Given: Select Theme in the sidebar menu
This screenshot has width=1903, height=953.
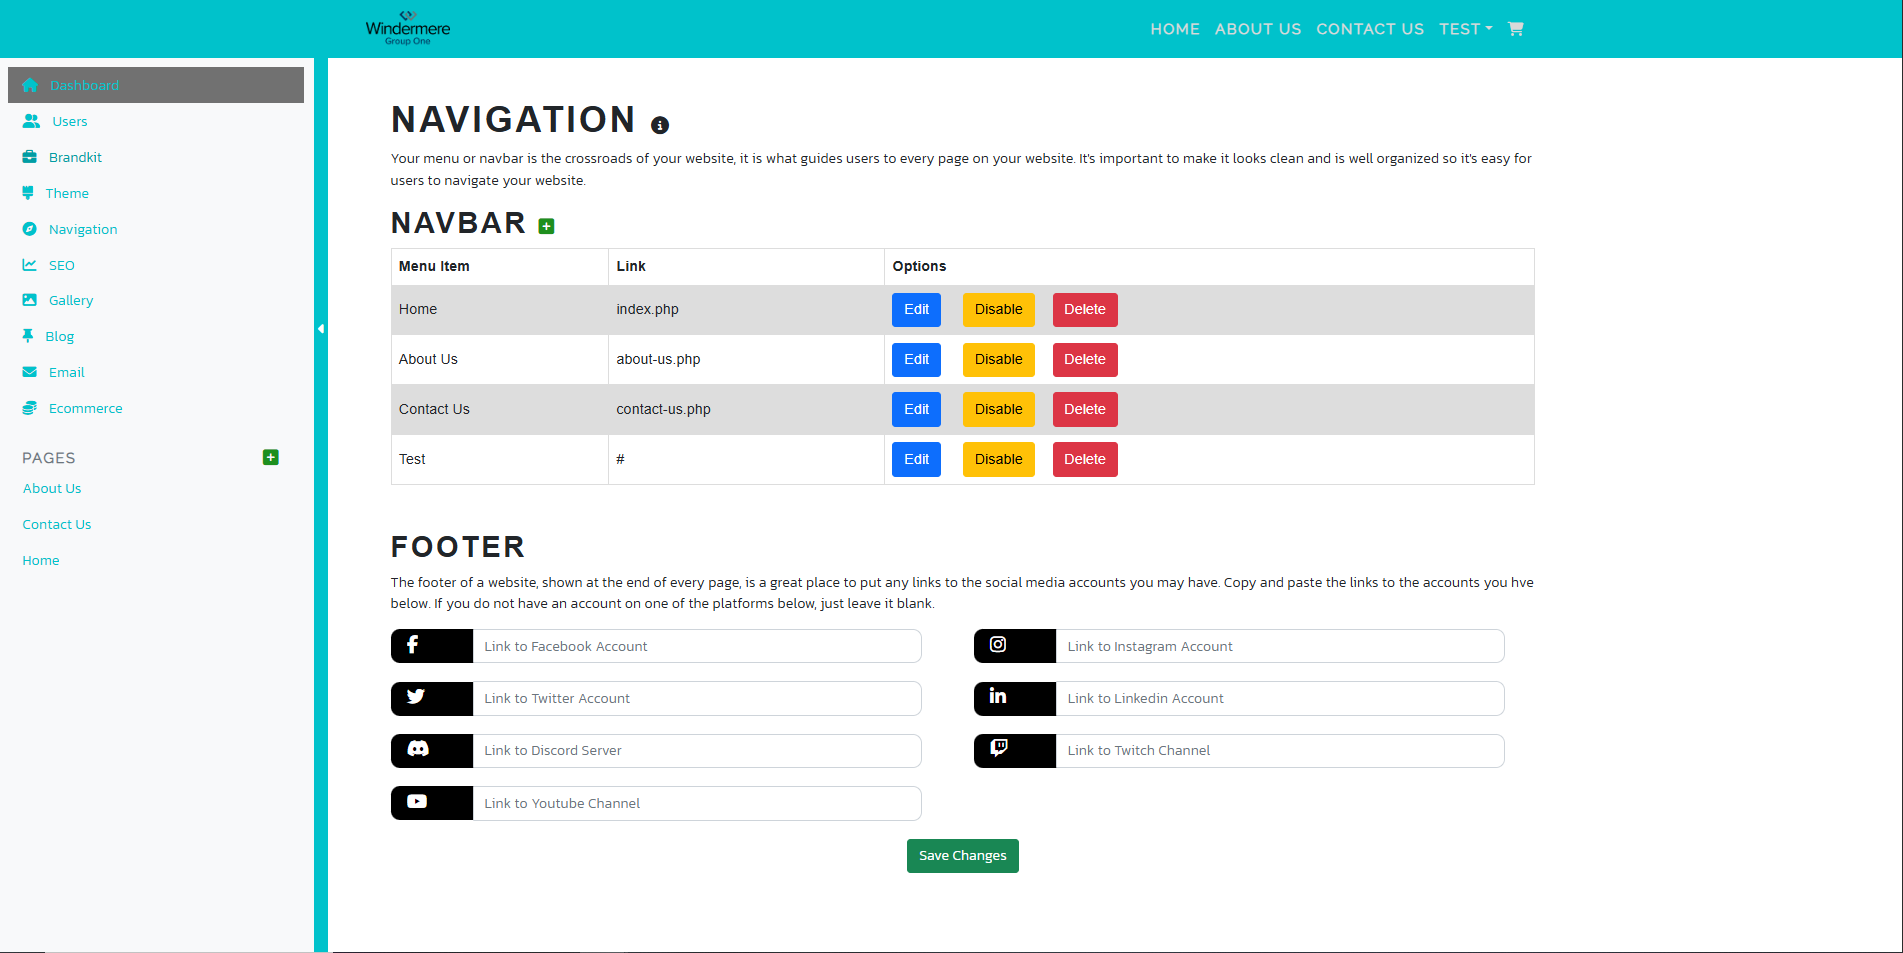Looking at the screenshot, I should click(67, 193).
